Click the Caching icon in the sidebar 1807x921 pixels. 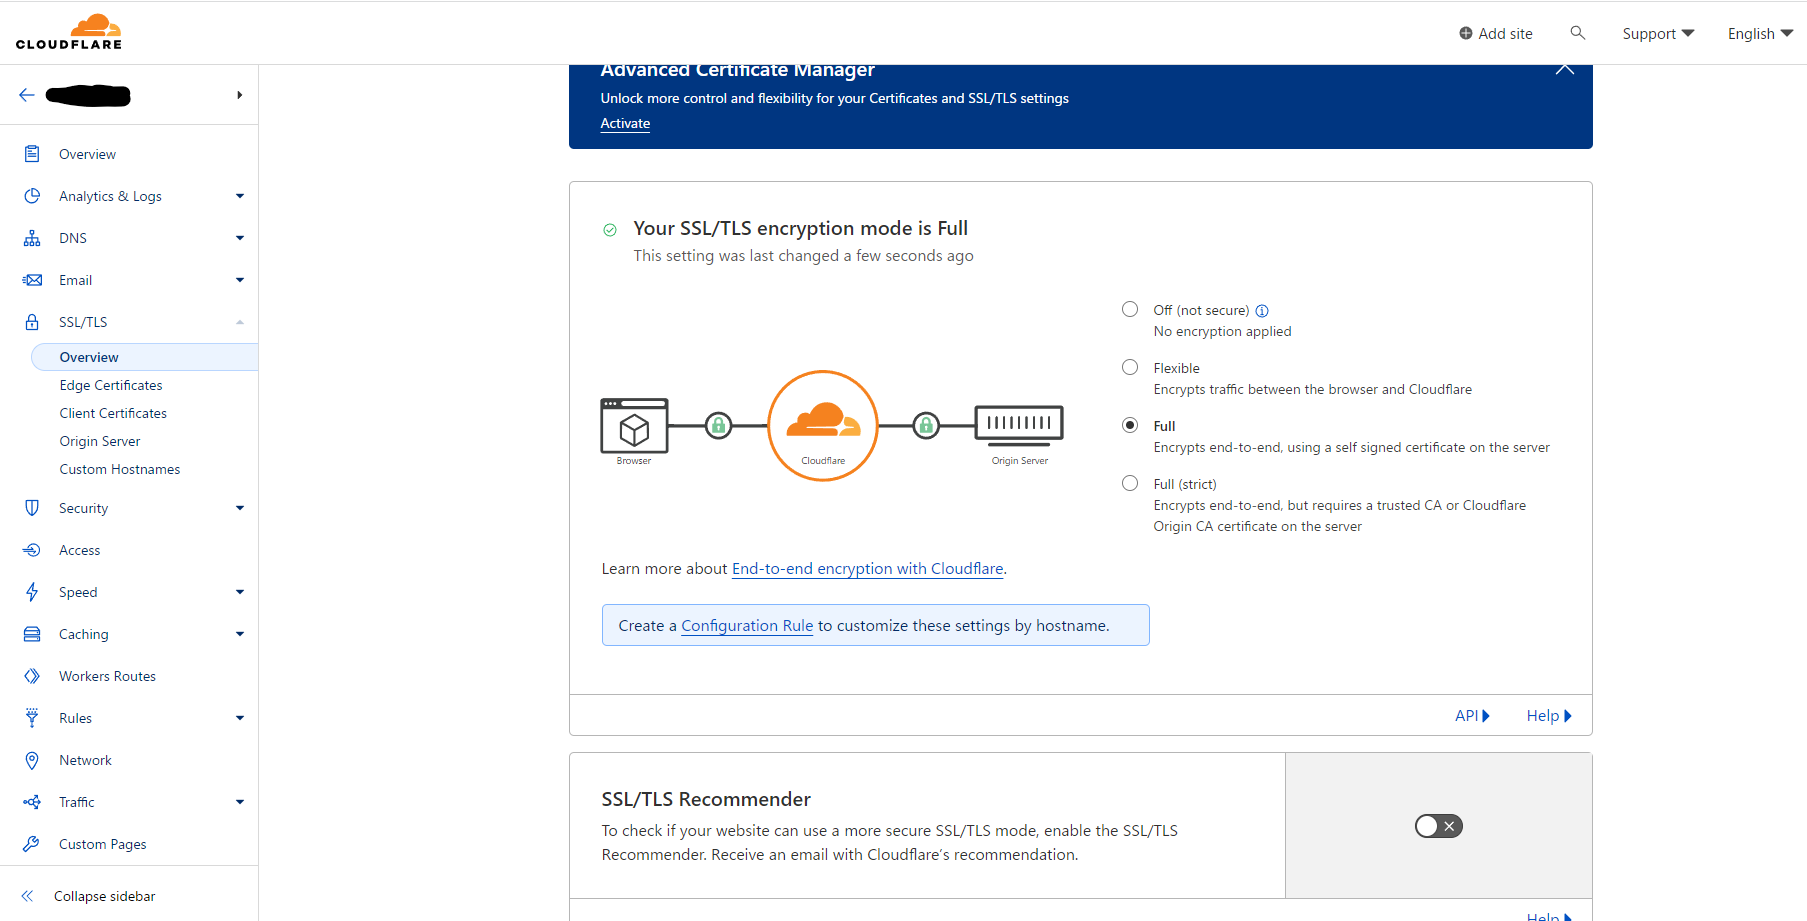[32, 634]
